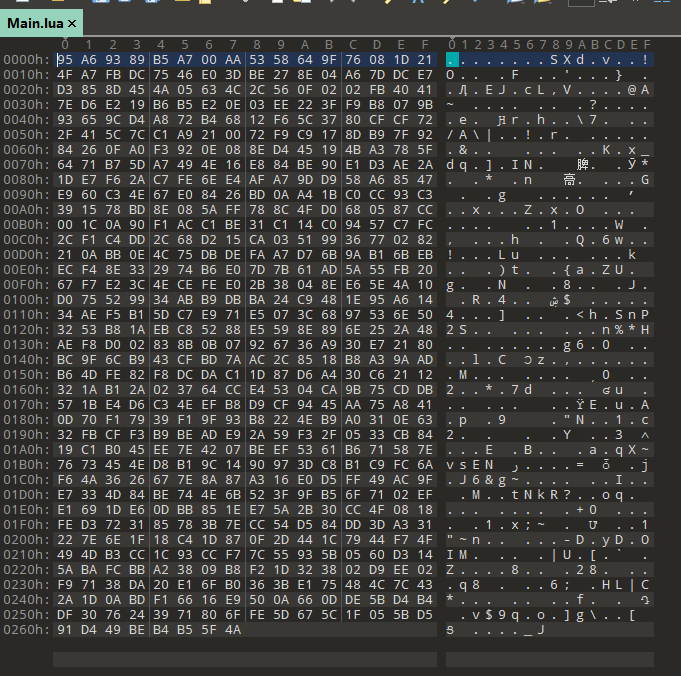This screenshot has width=681, height=676.
Task: Click the 01A0h row address label
Action: [x=21, y=451]
